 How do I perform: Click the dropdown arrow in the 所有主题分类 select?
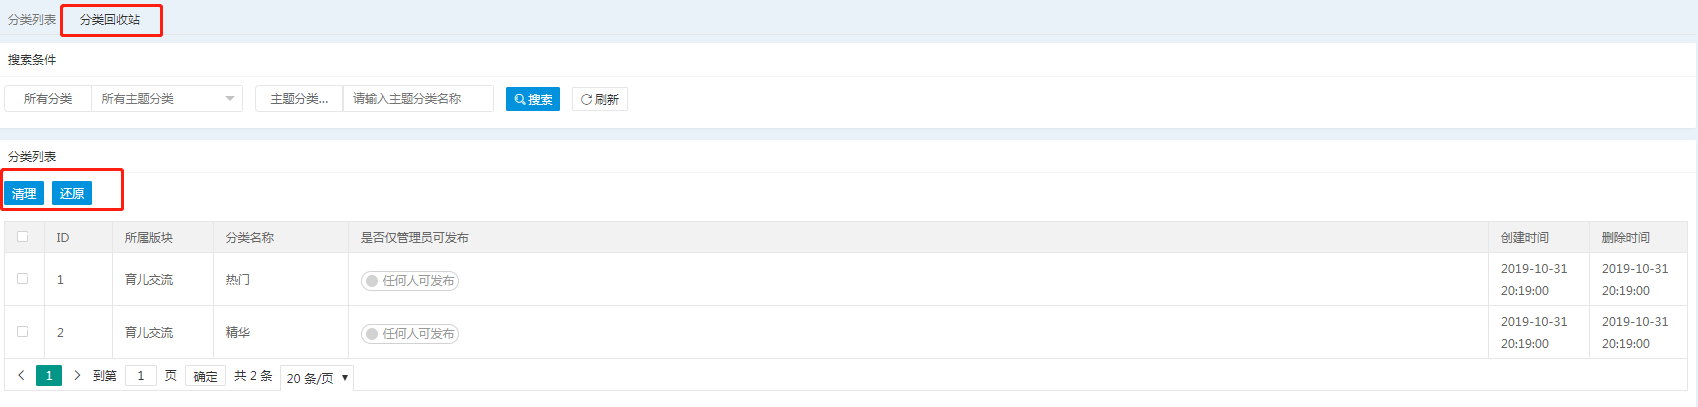tap(230, 99)
